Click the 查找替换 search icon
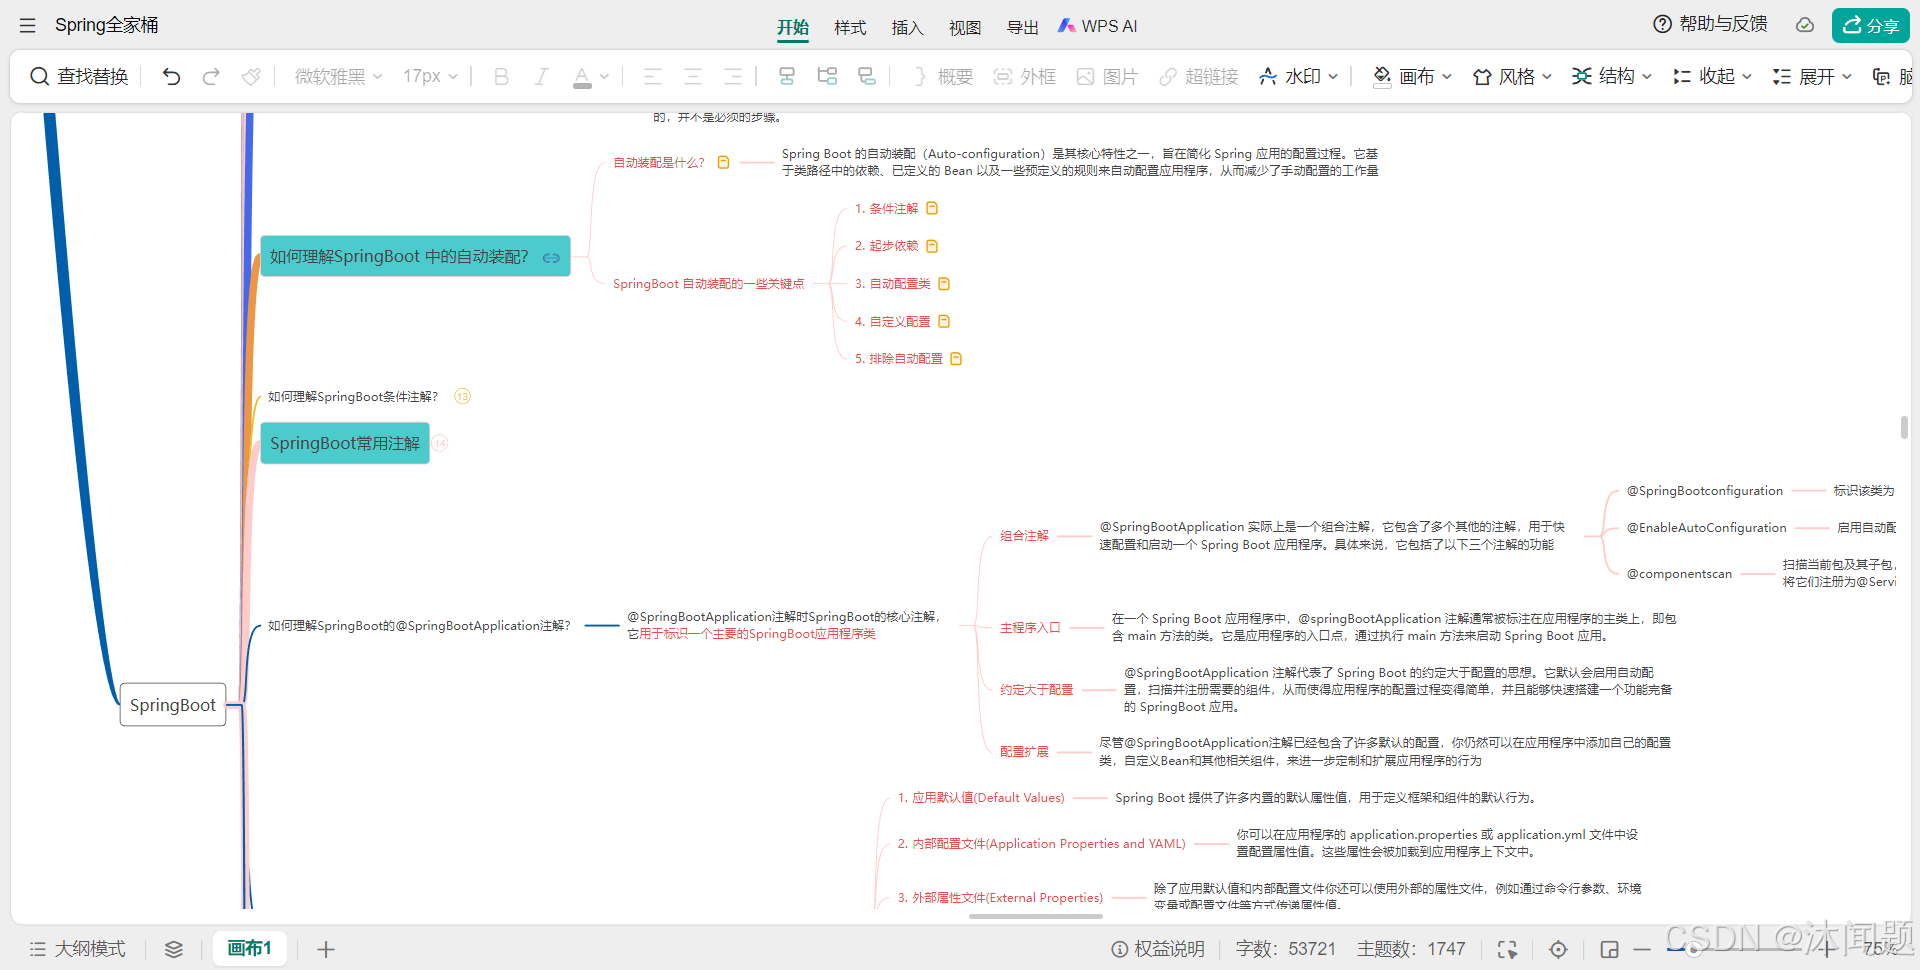The width and height of the screenshot is (1920, 970). [x=39, y=76]
